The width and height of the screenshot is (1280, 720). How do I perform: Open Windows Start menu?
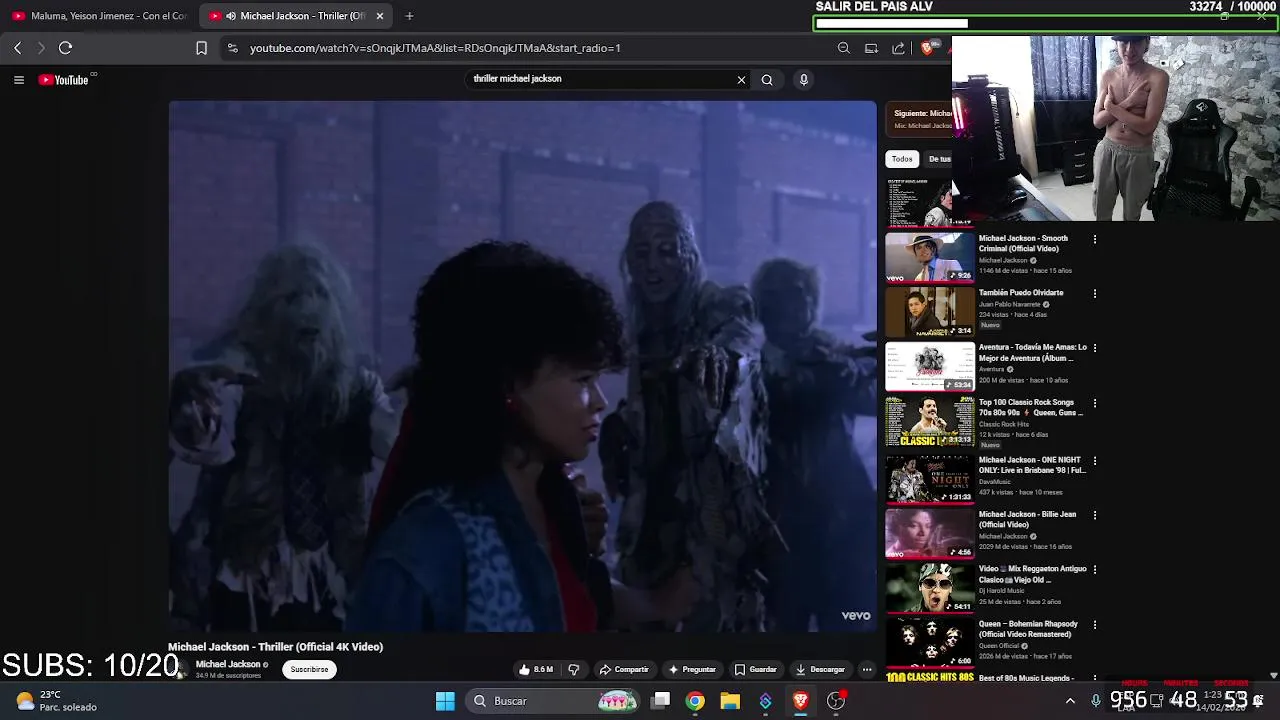(445, 701)
